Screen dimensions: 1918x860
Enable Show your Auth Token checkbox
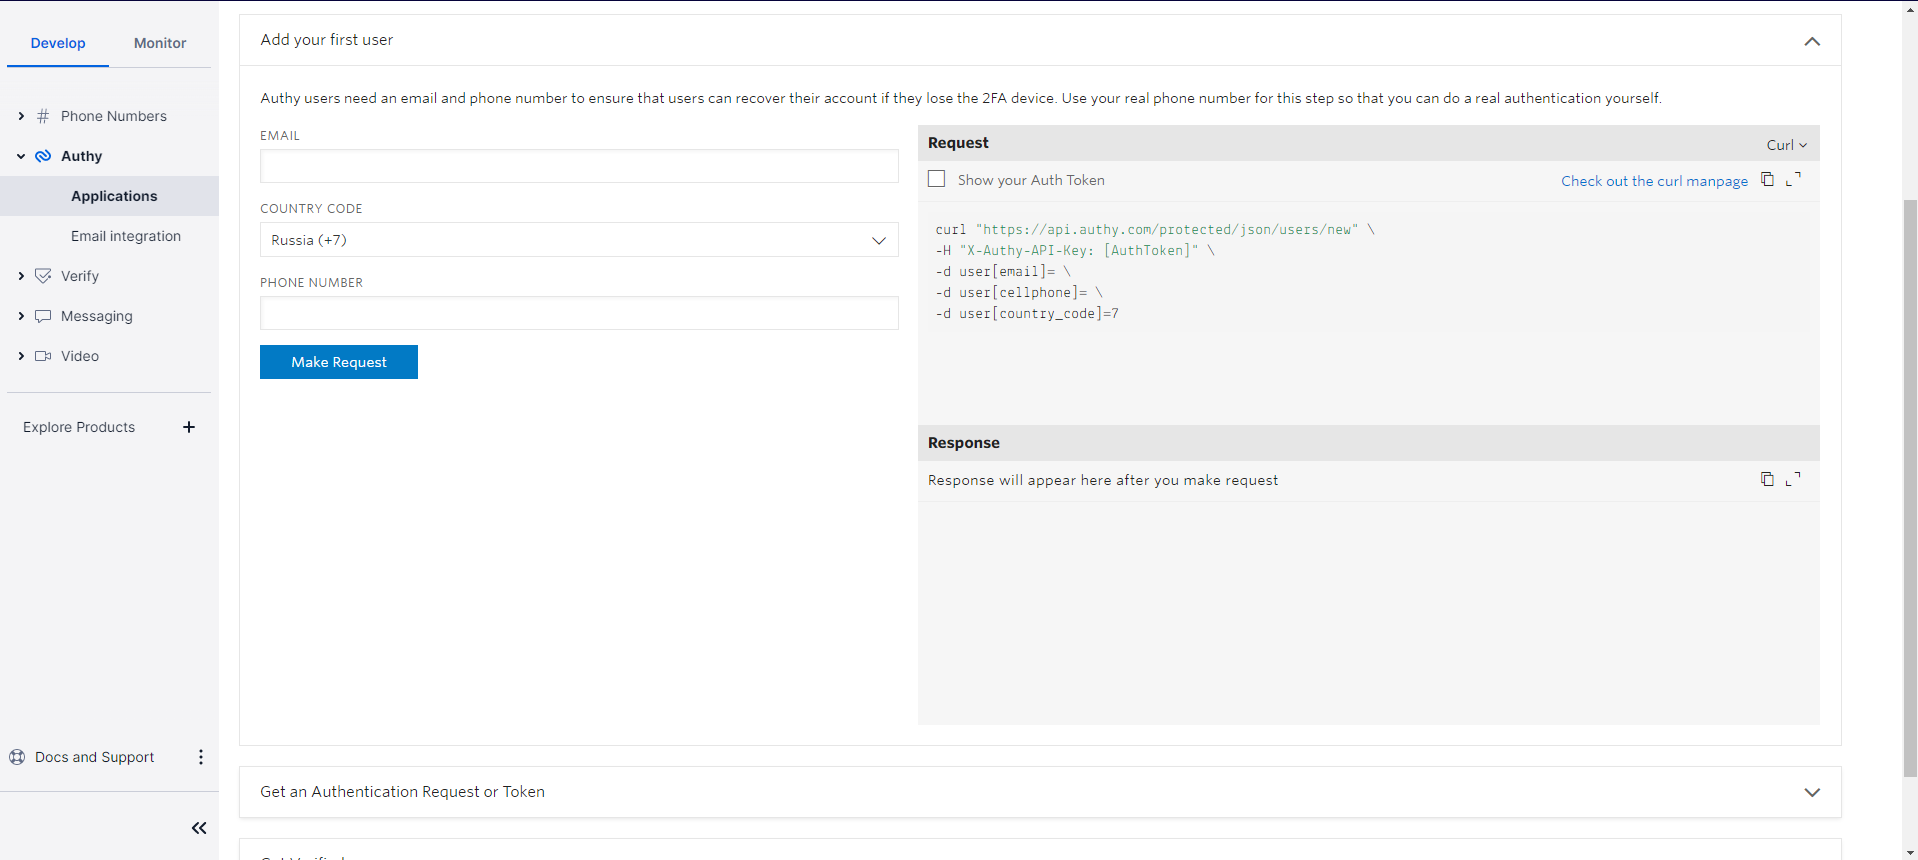coord(936,179)
